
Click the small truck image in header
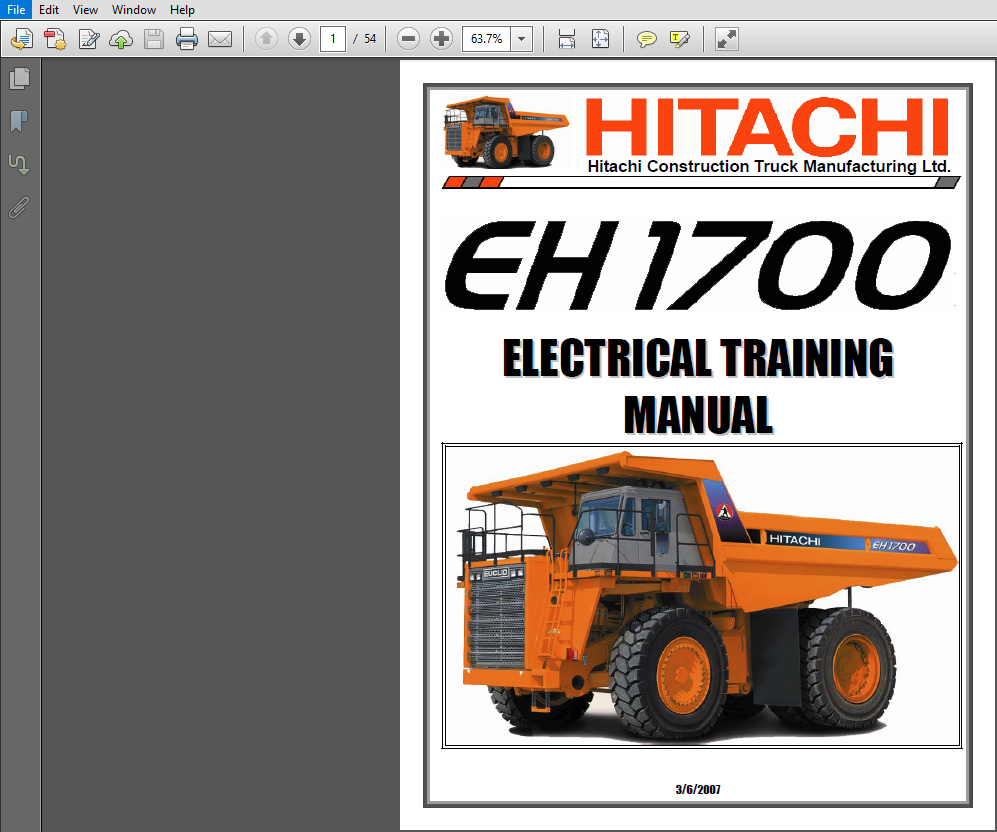coord(506,132)
